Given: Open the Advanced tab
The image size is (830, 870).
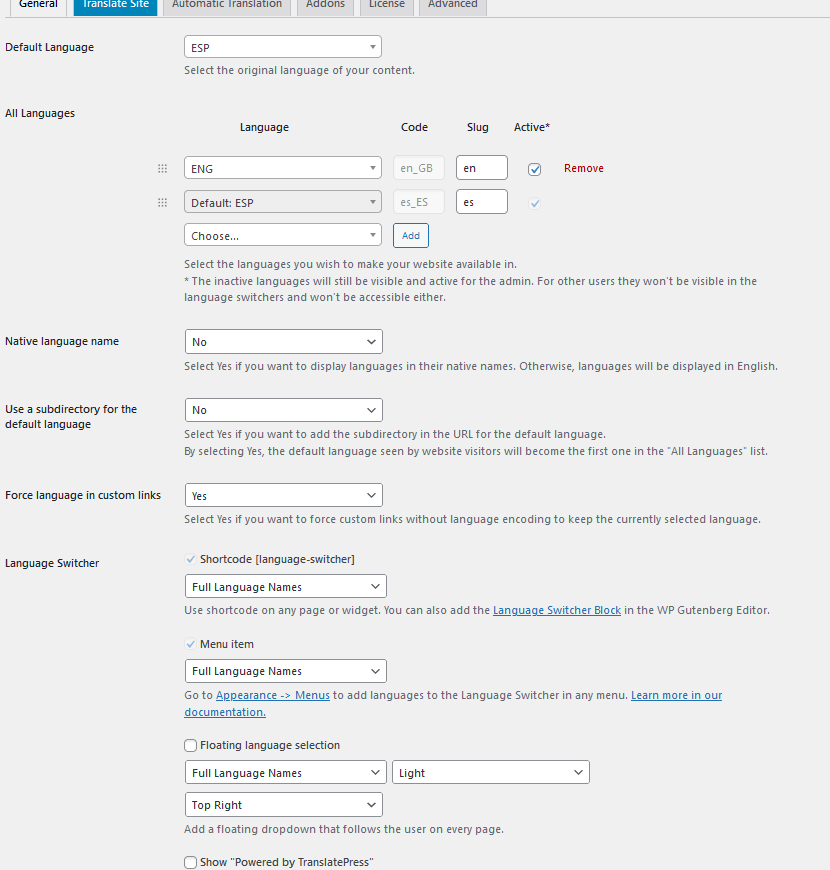Looking at the screenshot, I should pyautogui.click(x=453, y=6).
